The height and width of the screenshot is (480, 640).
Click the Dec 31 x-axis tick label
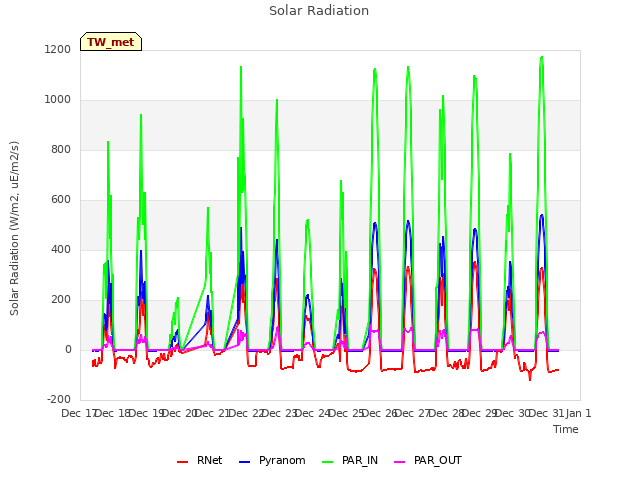546,413
